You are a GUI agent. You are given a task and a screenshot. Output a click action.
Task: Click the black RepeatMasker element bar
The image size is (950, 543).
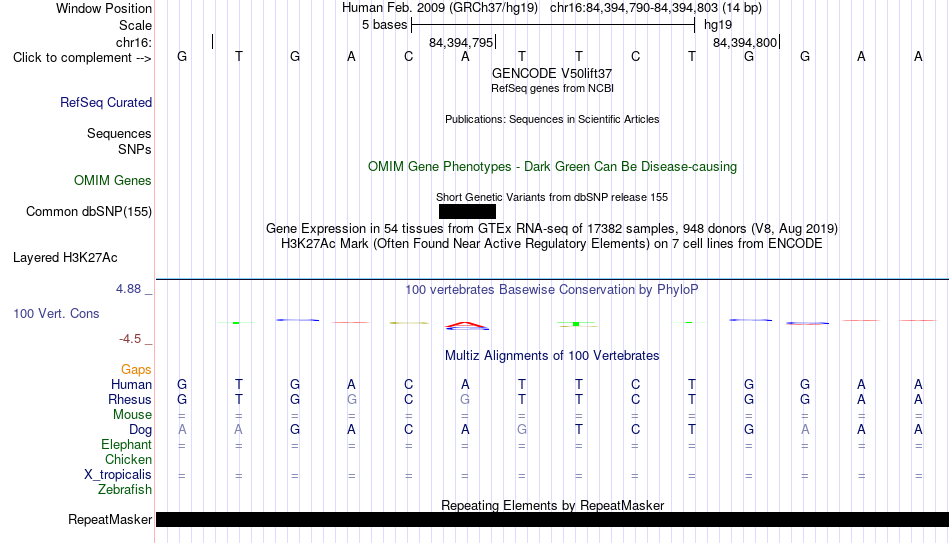coord(552,519)
